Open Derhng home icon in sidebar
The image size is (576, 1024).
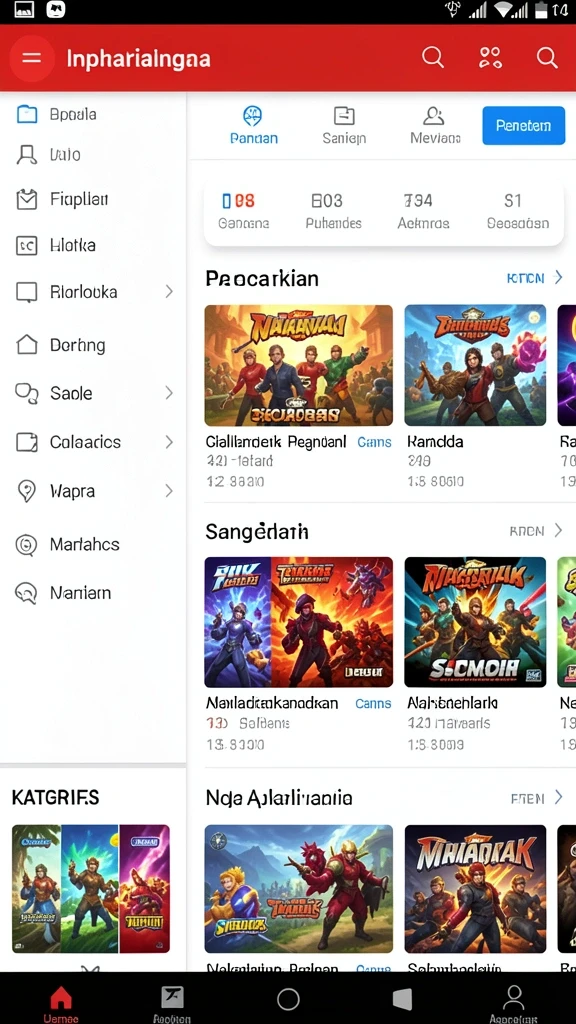(x=27, y=345)
